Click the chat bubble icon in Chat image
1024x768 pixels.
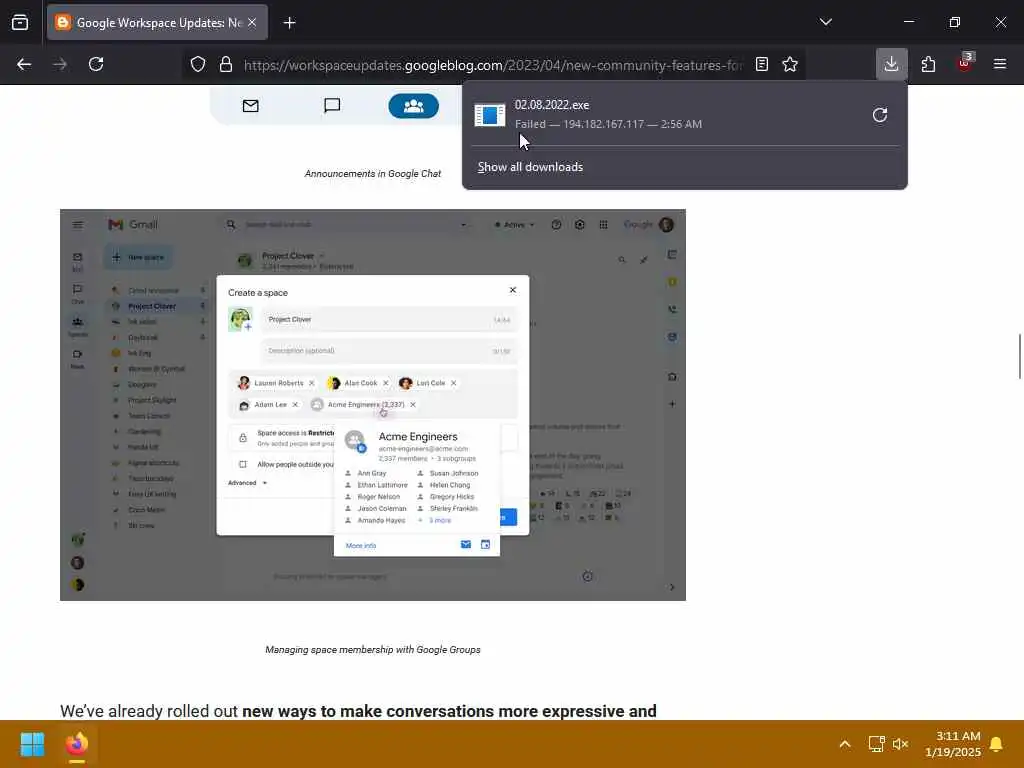[332, 106]
